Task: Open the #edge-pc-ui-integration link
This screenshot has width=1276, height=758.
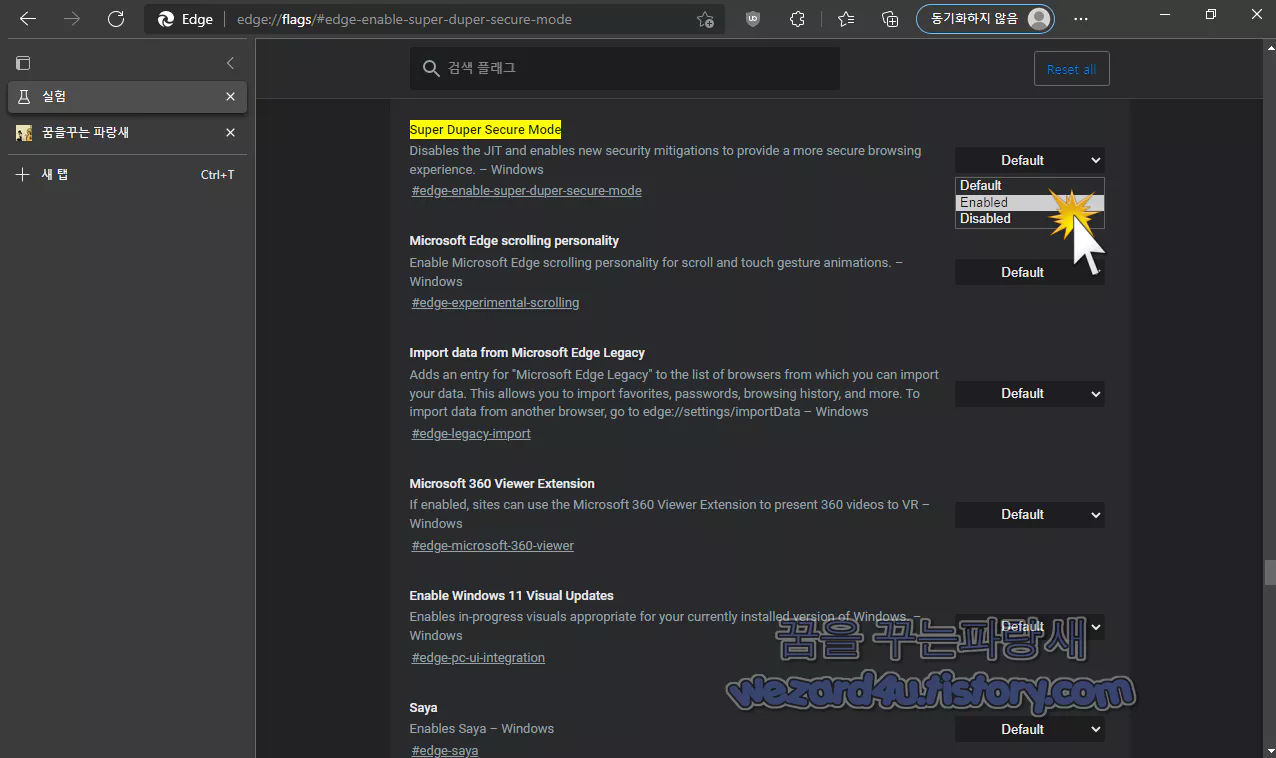Action: [478, 658]
